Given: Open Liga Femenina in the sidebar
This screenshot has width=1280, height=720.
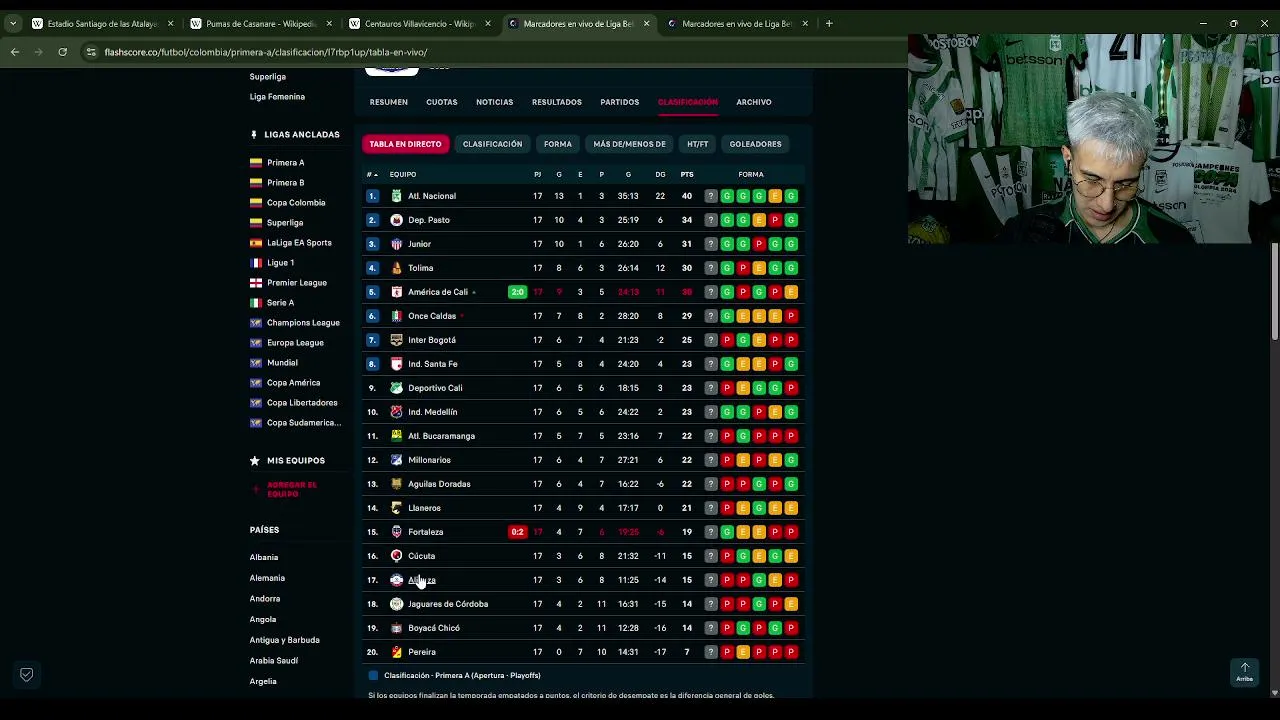Looking at the screenshot, I should (277, 97).
